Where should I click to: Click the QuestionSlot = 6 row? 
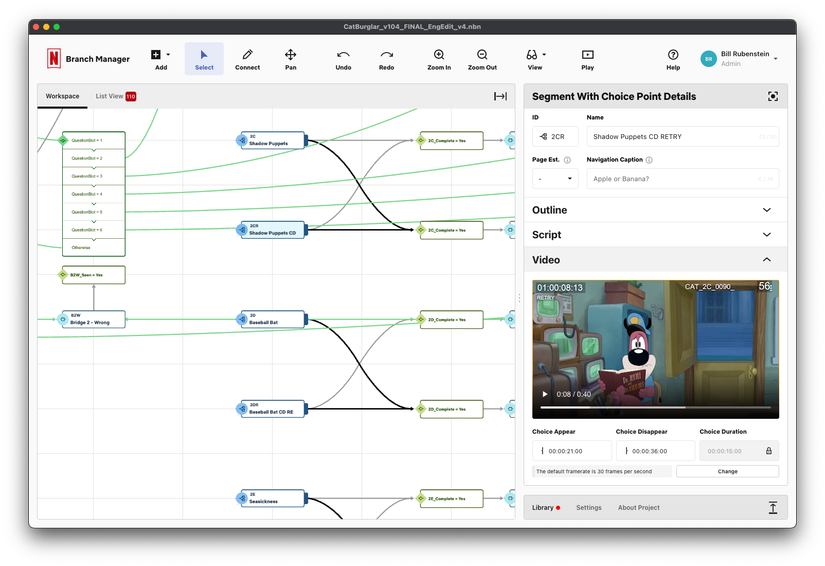[94, 230]
